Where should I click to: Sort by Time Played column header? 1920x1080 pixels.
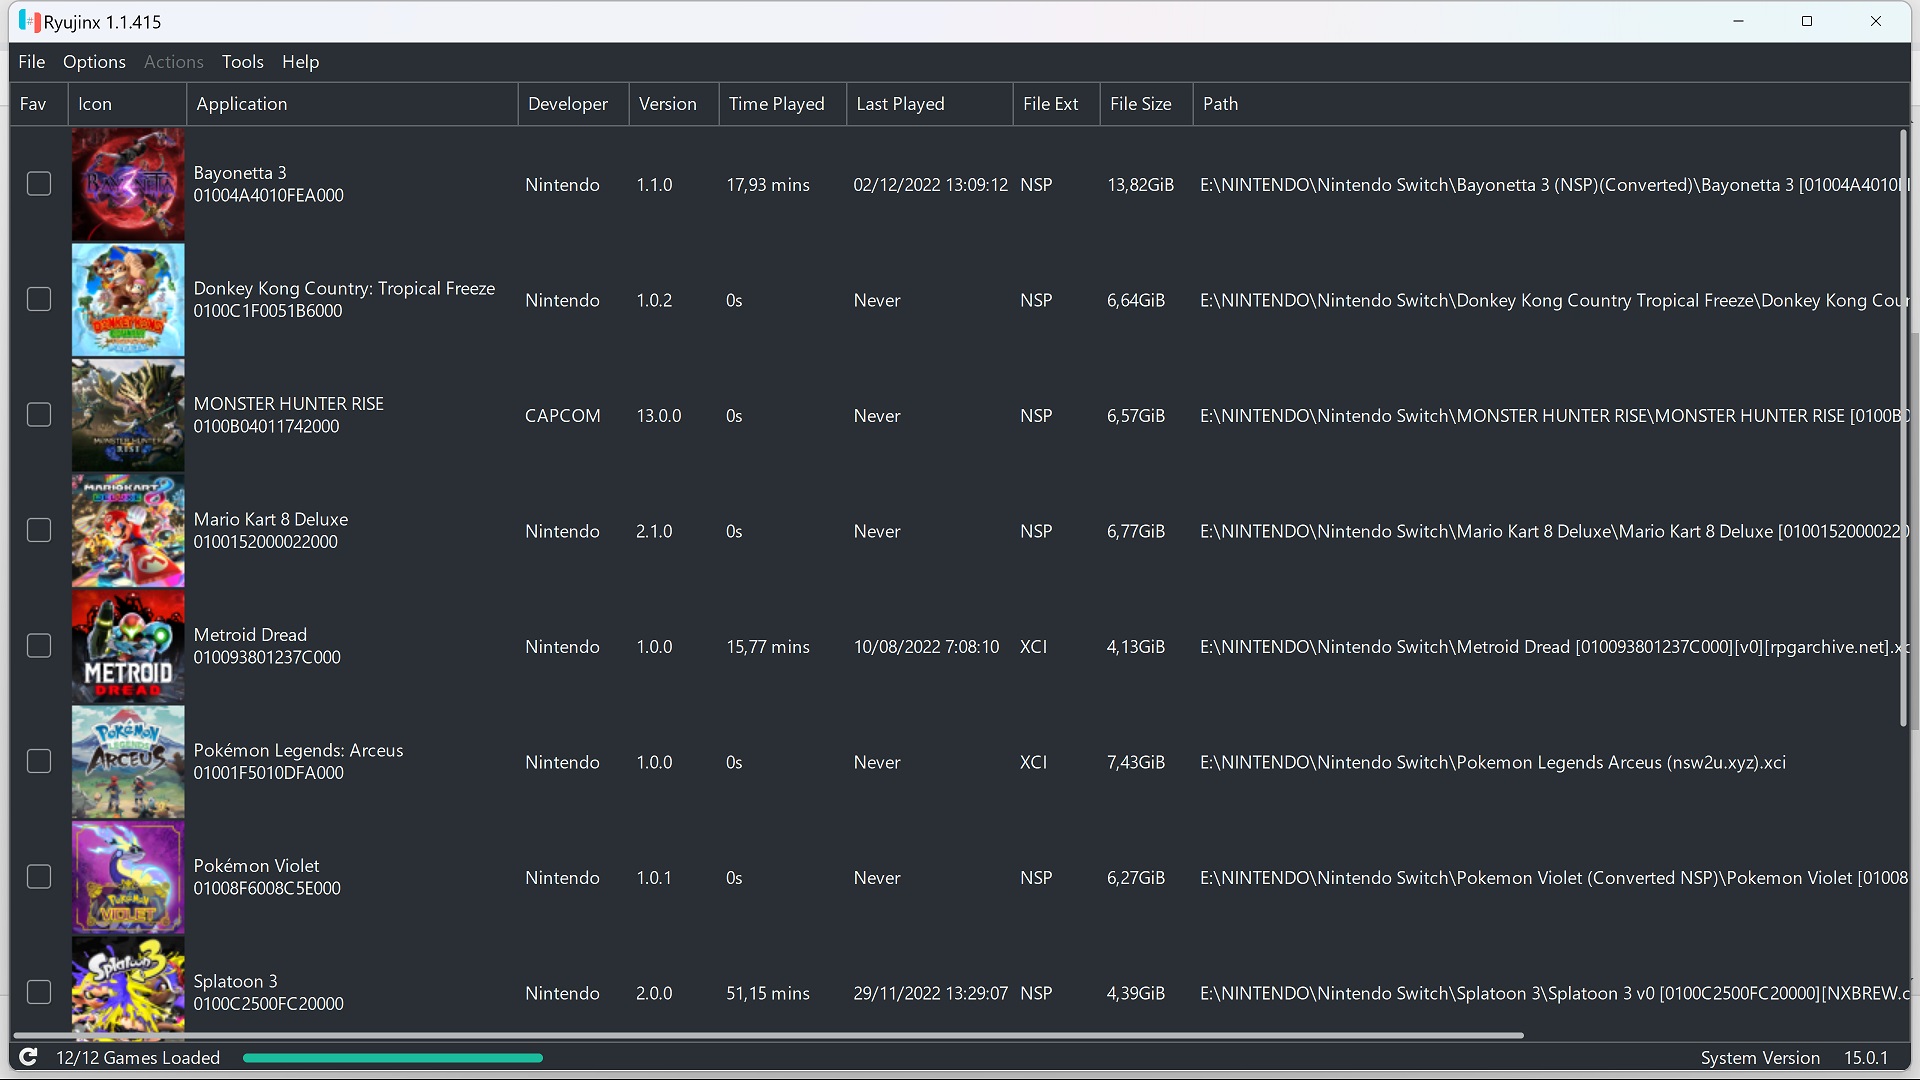coord(783,104)
